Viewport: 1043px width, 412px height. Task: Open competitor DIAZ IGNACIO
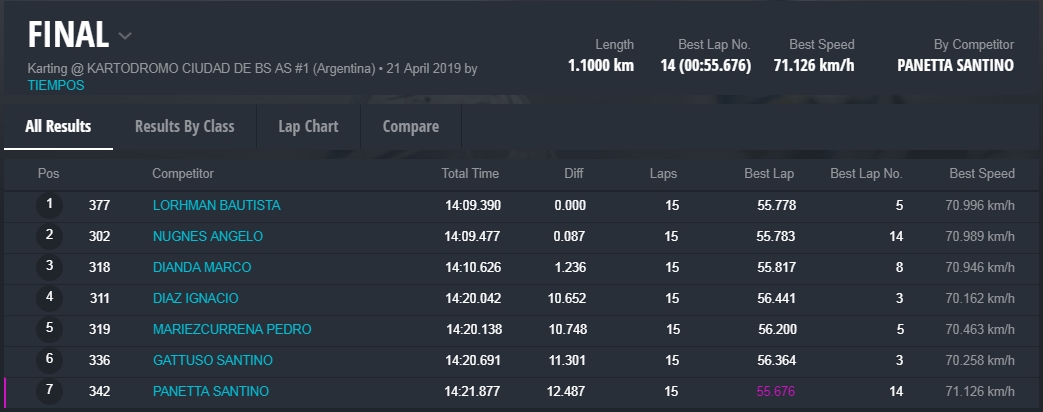[195, 298]
